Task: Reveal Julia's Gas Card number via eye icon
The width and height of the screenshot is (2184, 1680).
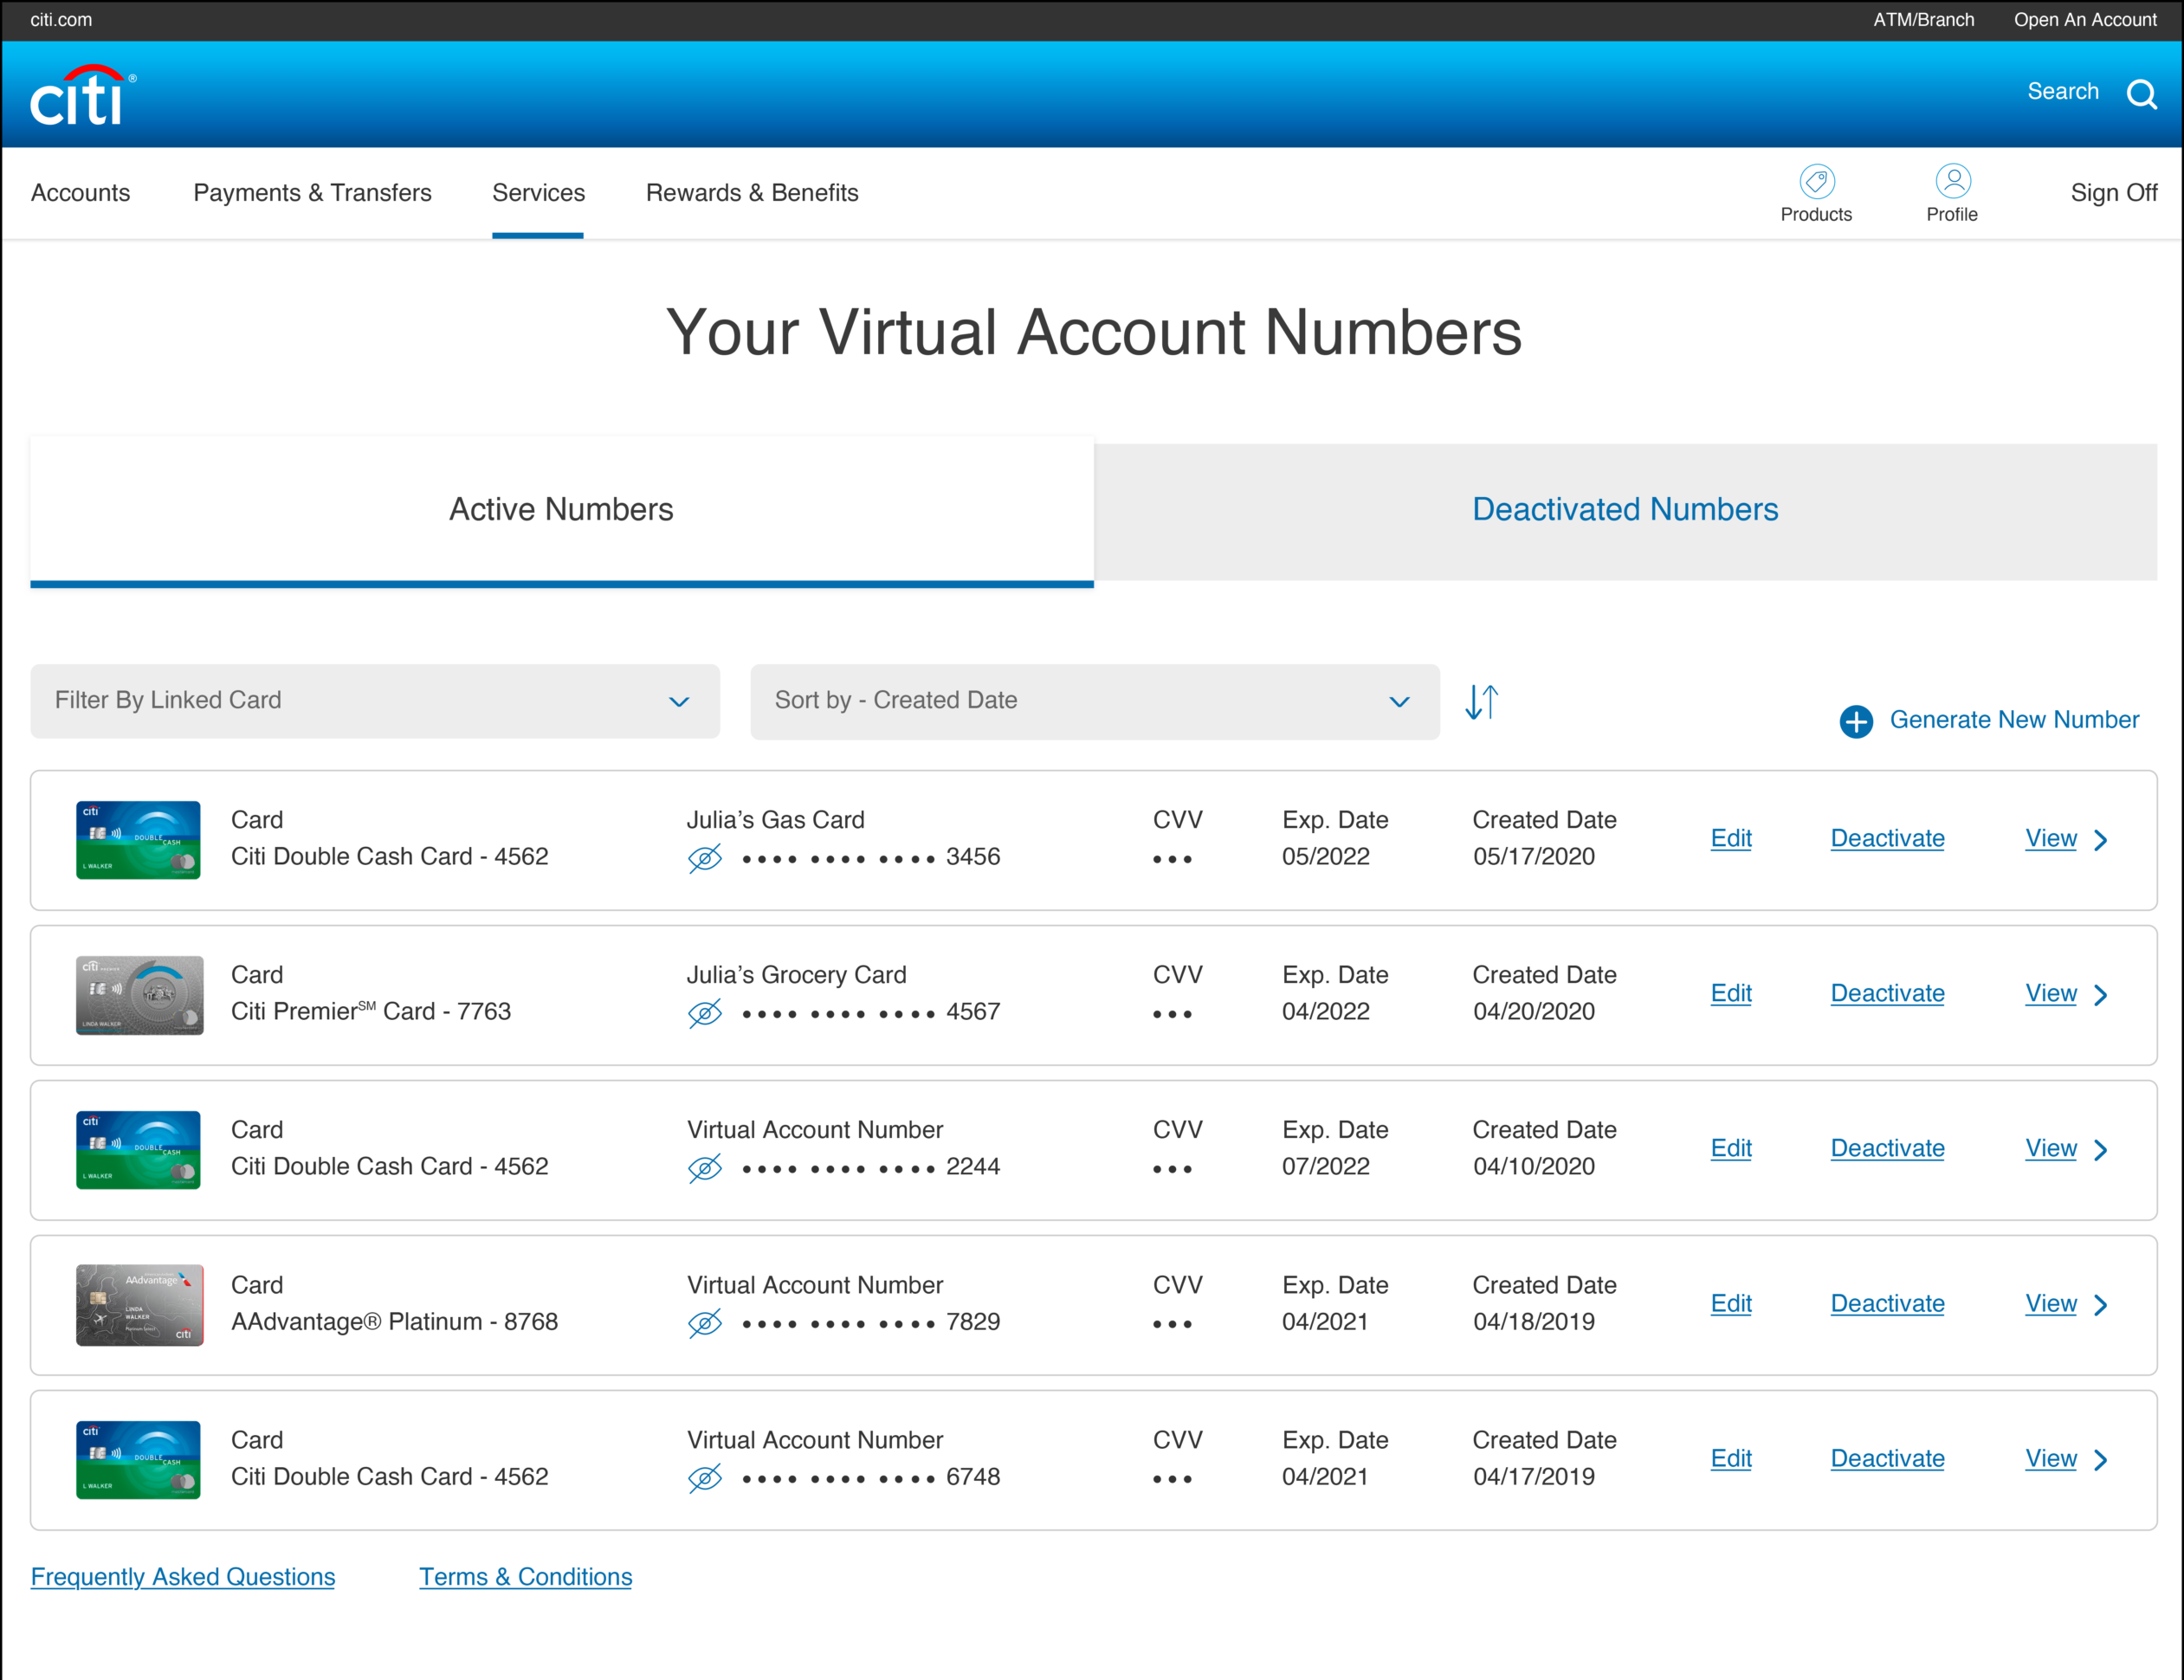Action: coord(705,858)
